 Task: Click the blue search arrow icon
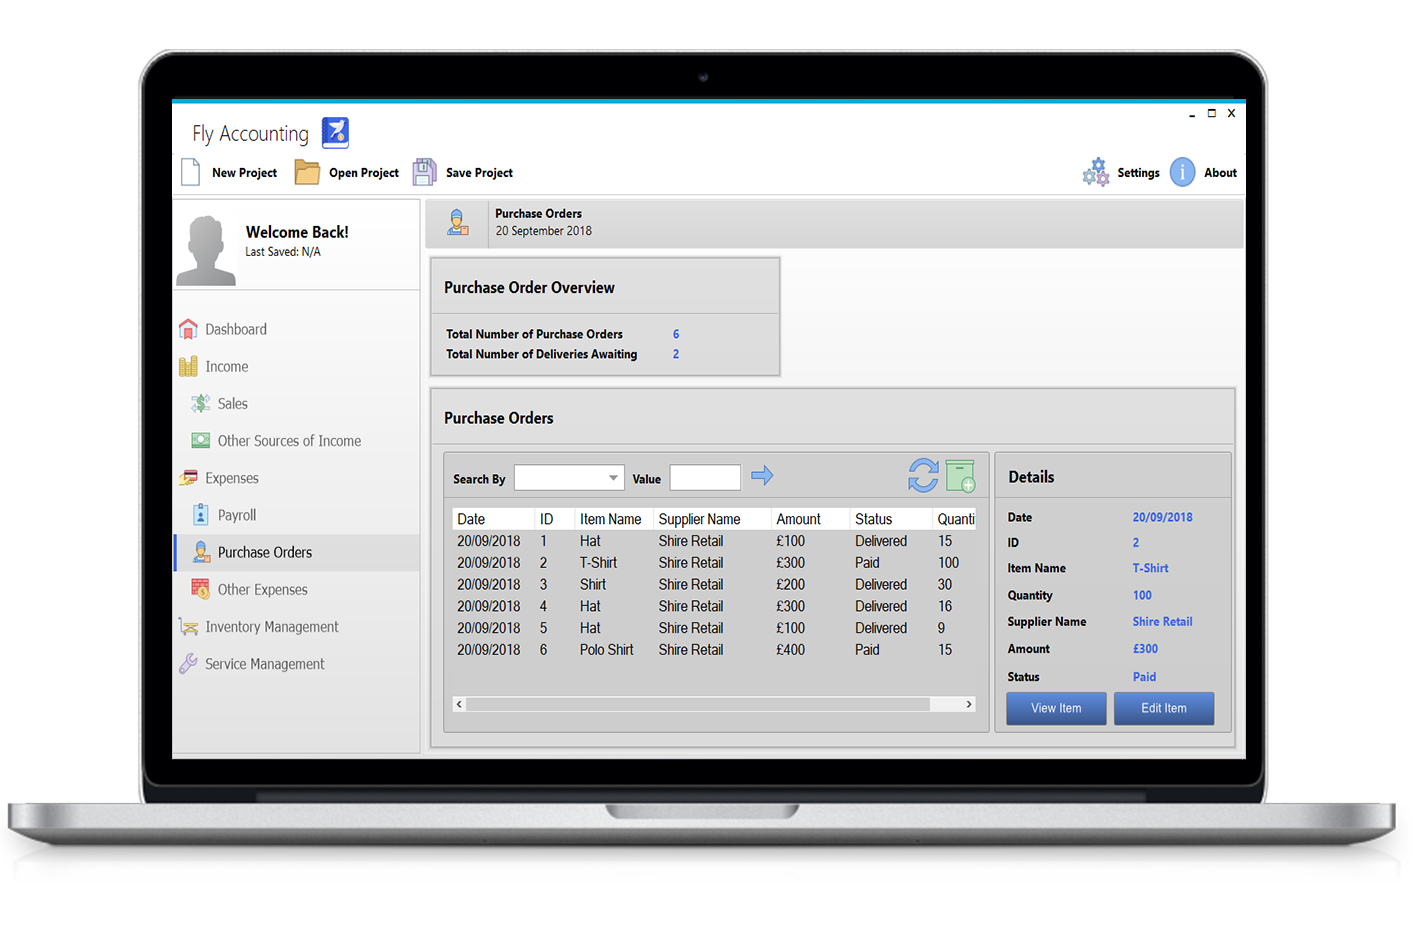[762, 476]
